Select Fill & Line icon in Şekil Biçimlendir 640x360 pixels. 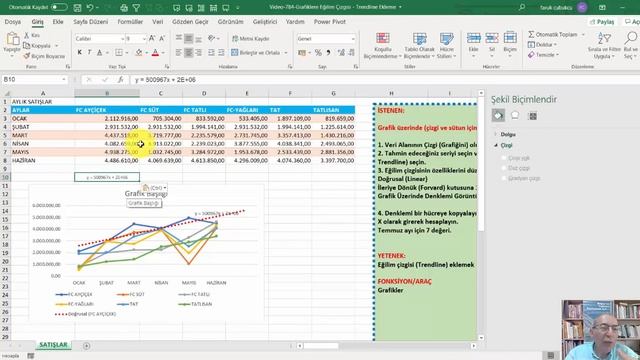[498, 116]
